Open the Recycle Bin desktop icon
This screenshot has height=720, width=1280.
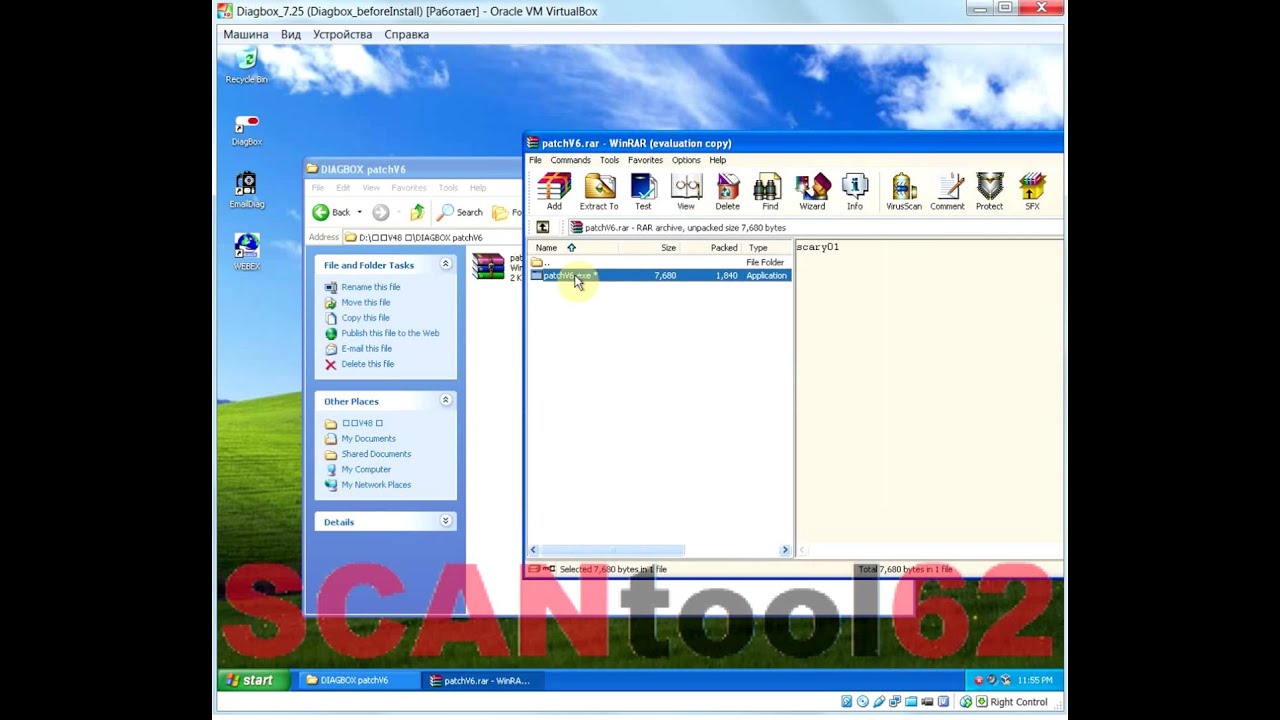[x=246, y=67]
